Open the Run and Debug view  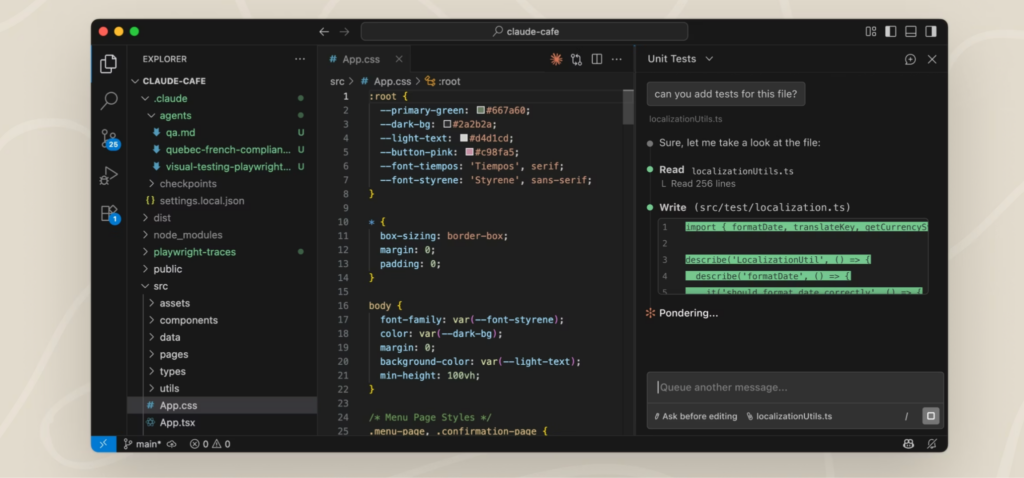tap(108, 176)
